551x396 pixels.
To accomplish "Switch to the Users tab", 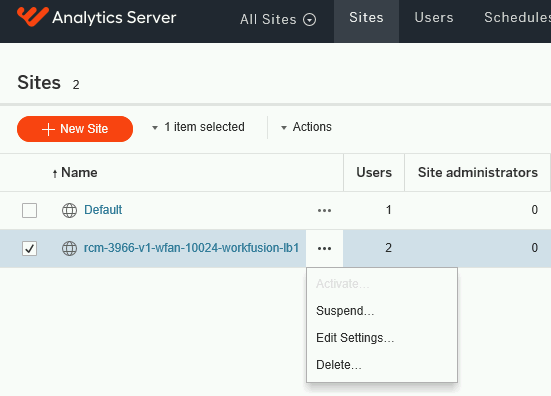I will [434, 18].
